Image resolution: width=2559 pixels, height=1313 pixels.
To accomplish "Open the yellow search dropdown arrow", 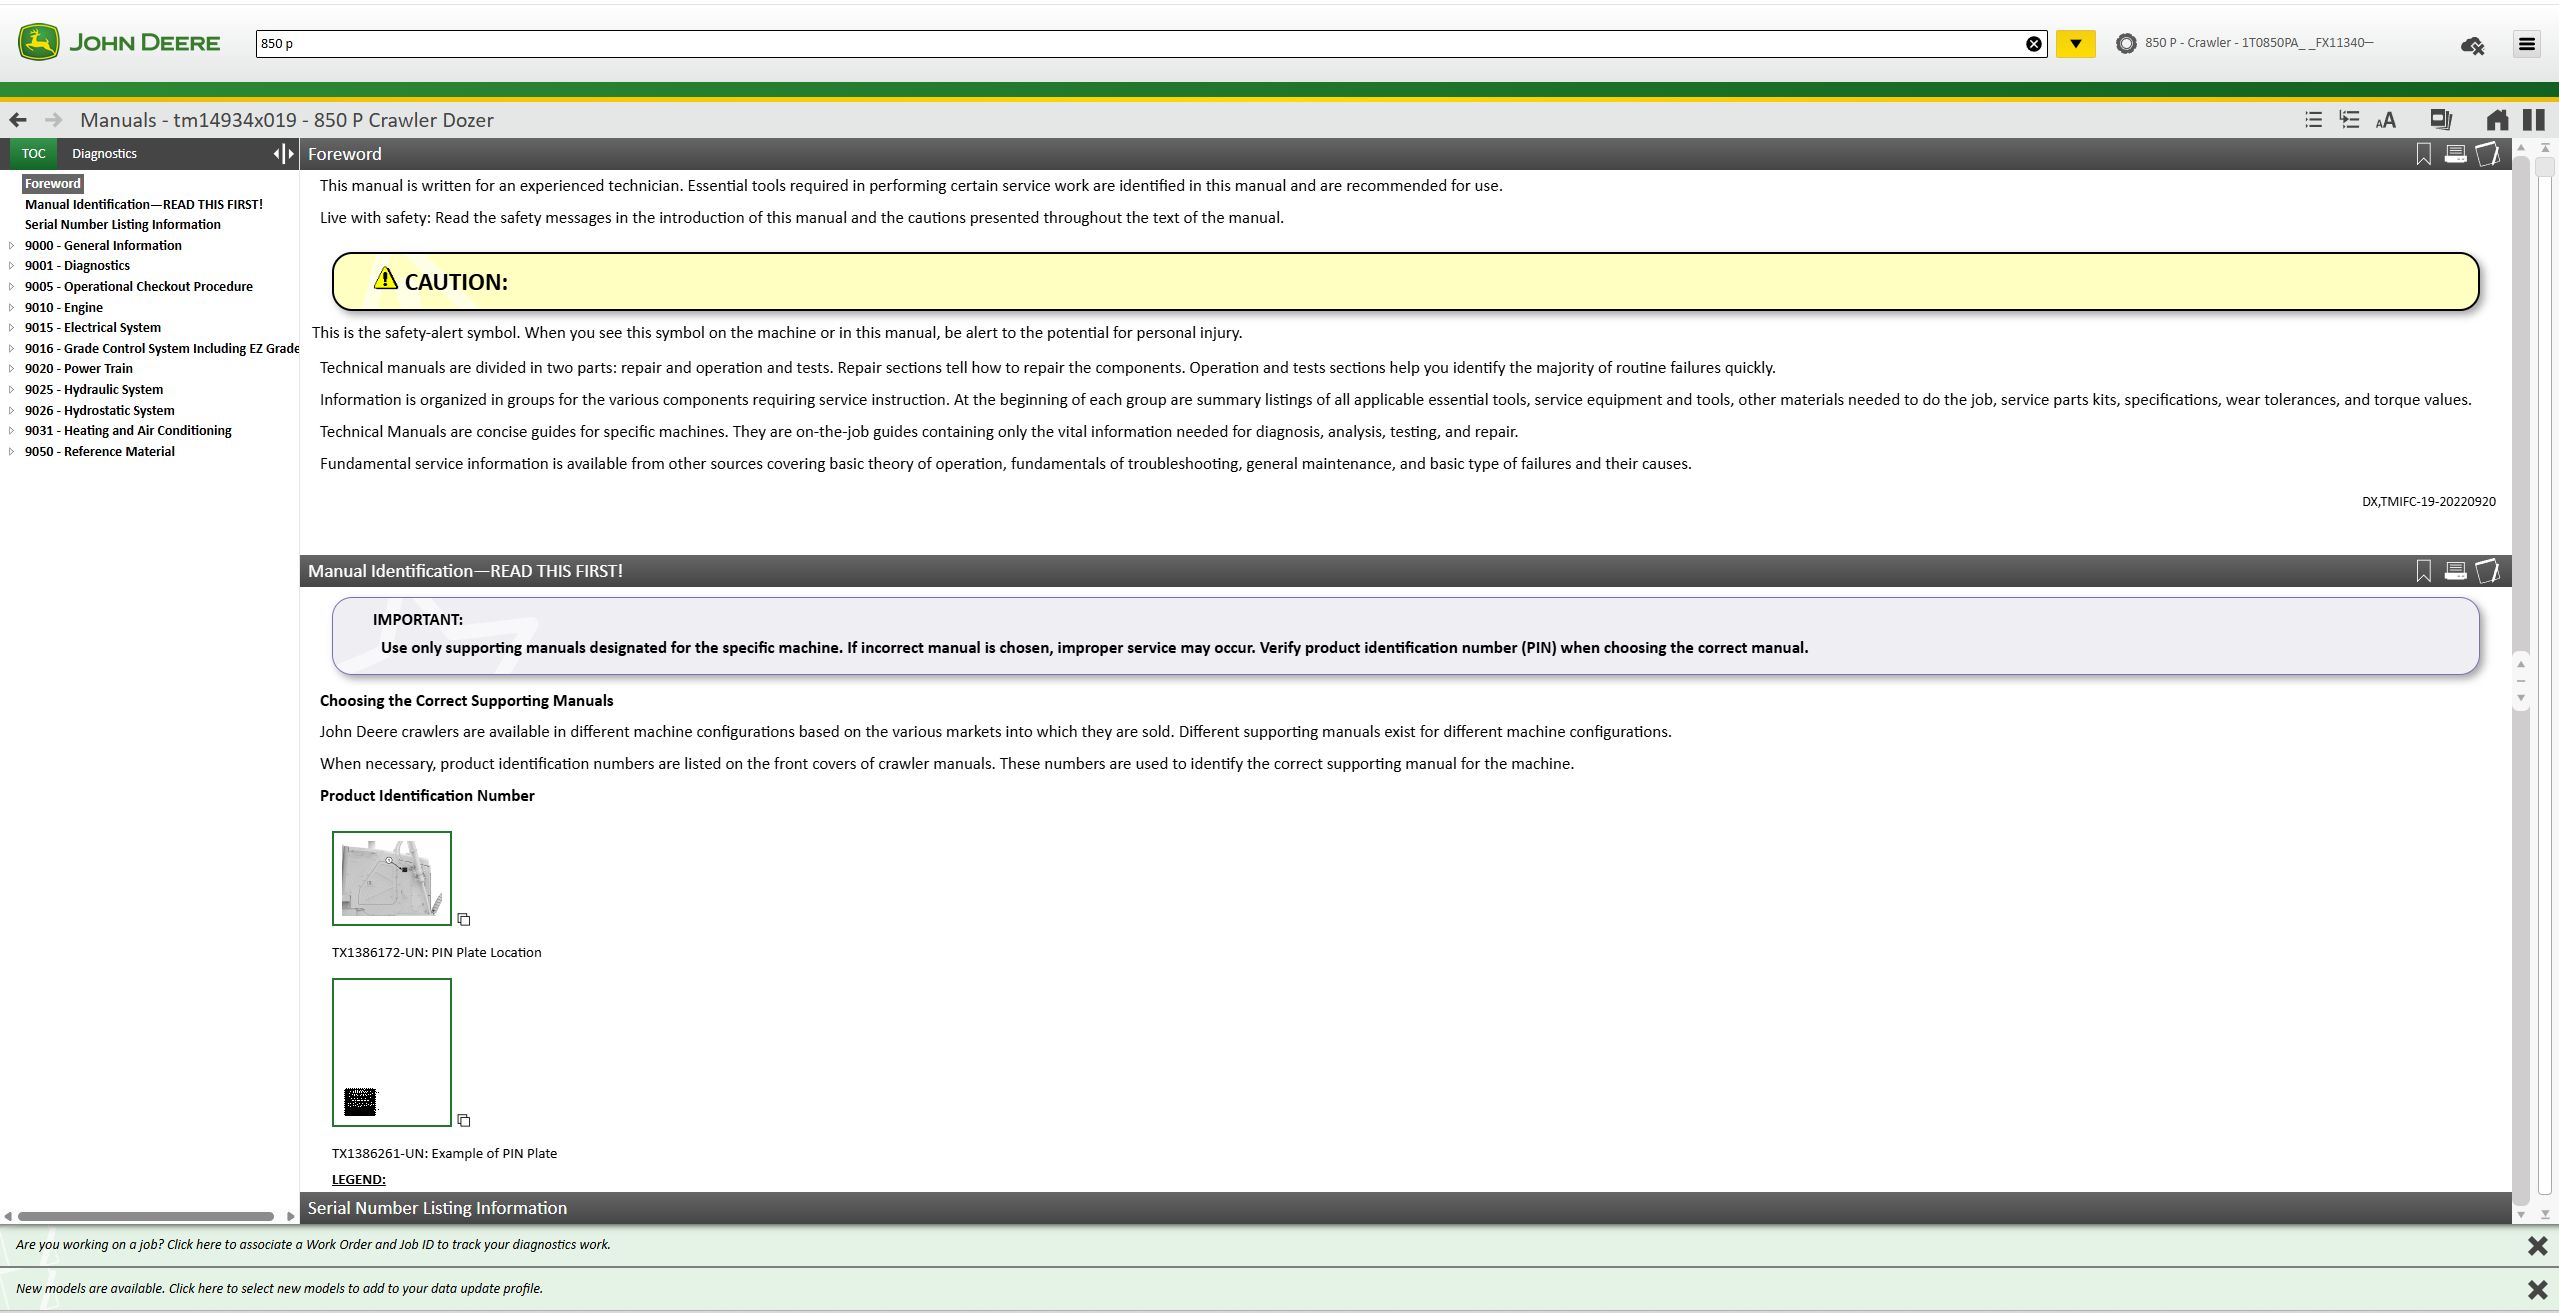I will [2075, 44].
